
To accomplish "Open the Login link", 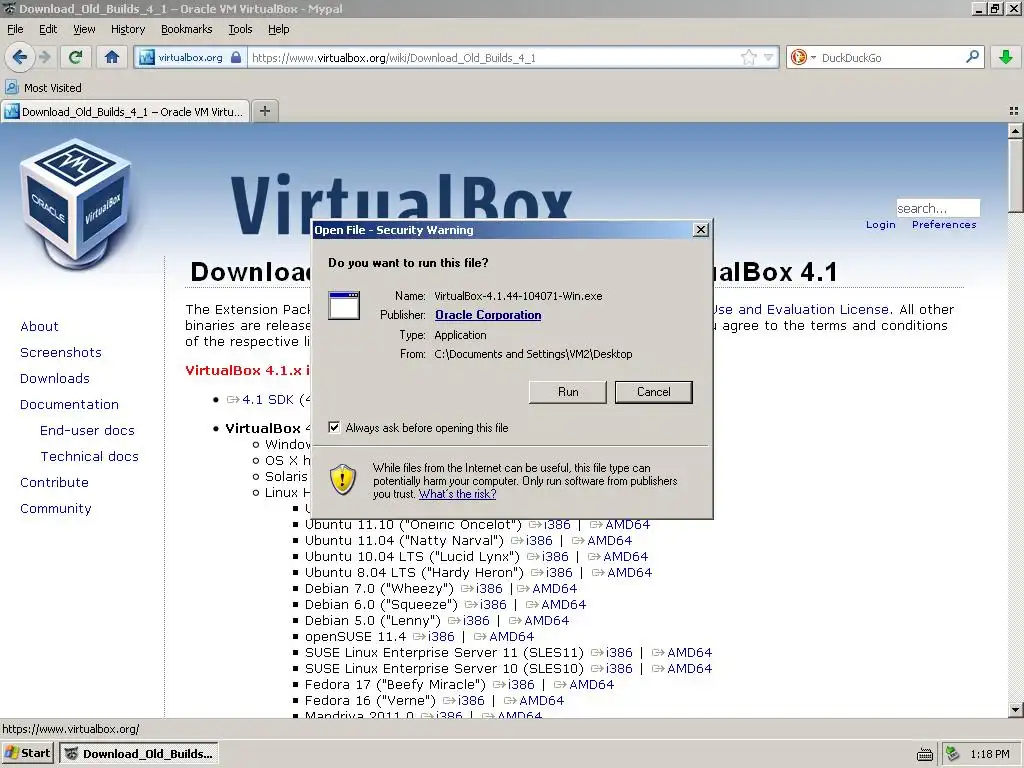I will (x=880, y=225).
